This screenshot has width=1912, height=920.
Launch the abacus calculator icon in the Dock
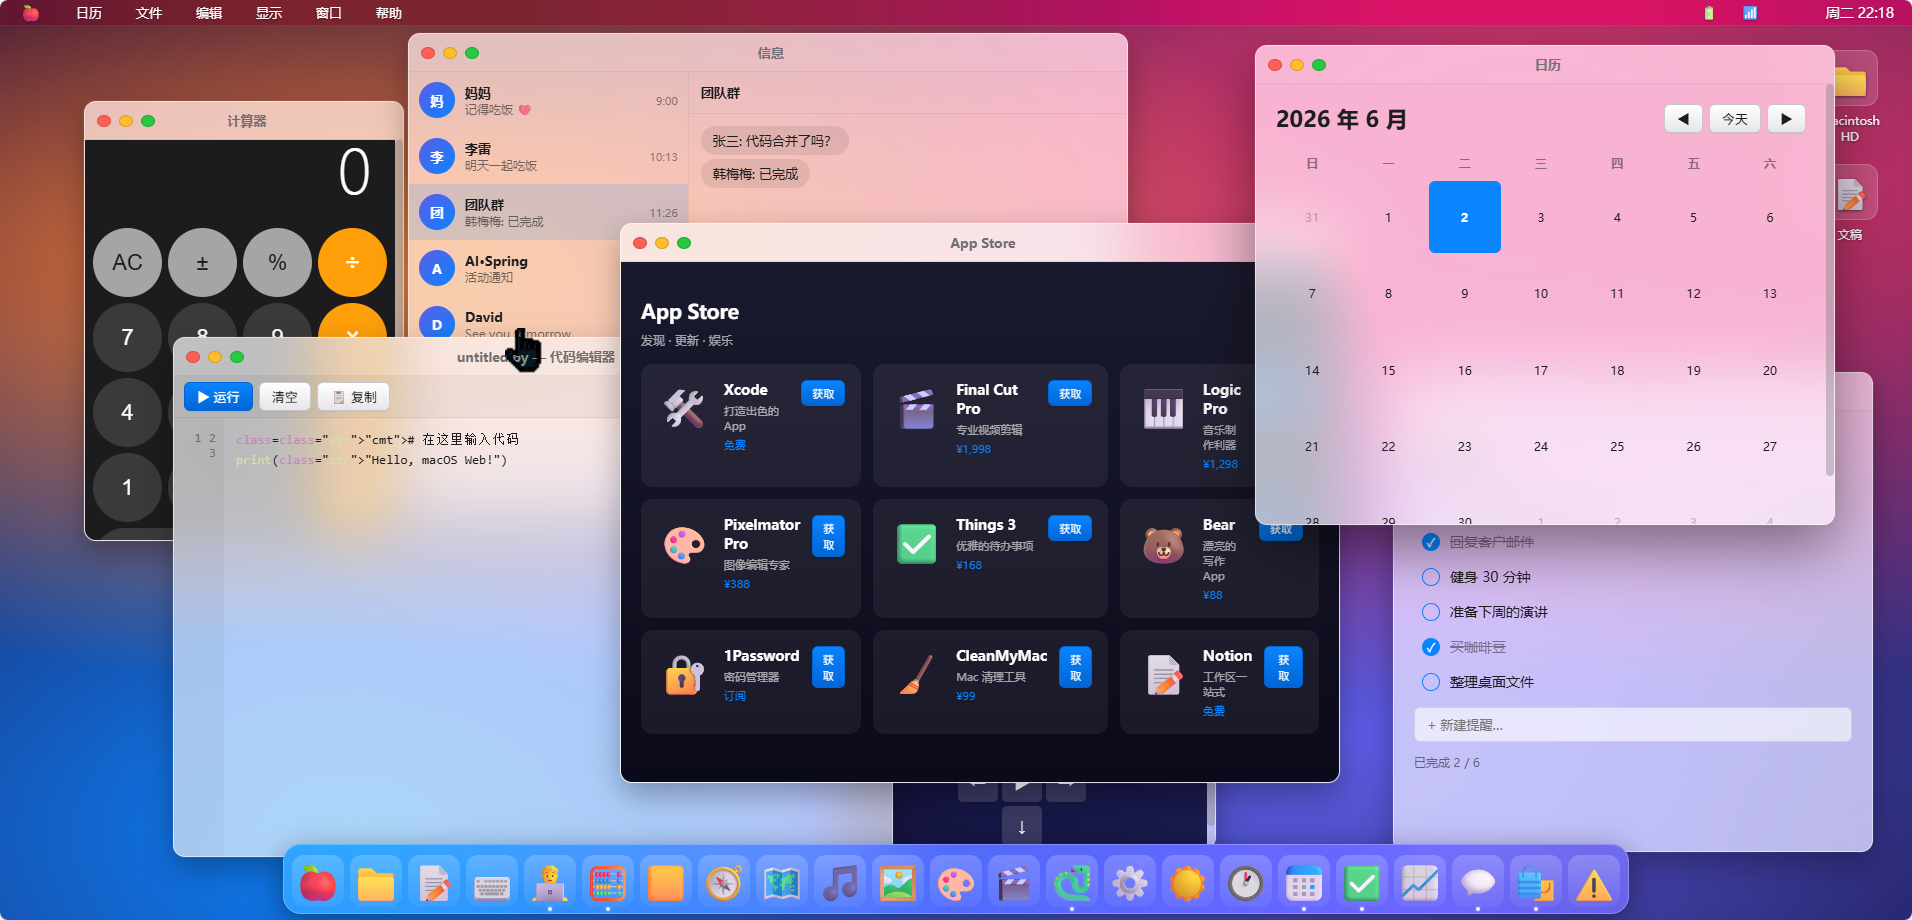608,883
